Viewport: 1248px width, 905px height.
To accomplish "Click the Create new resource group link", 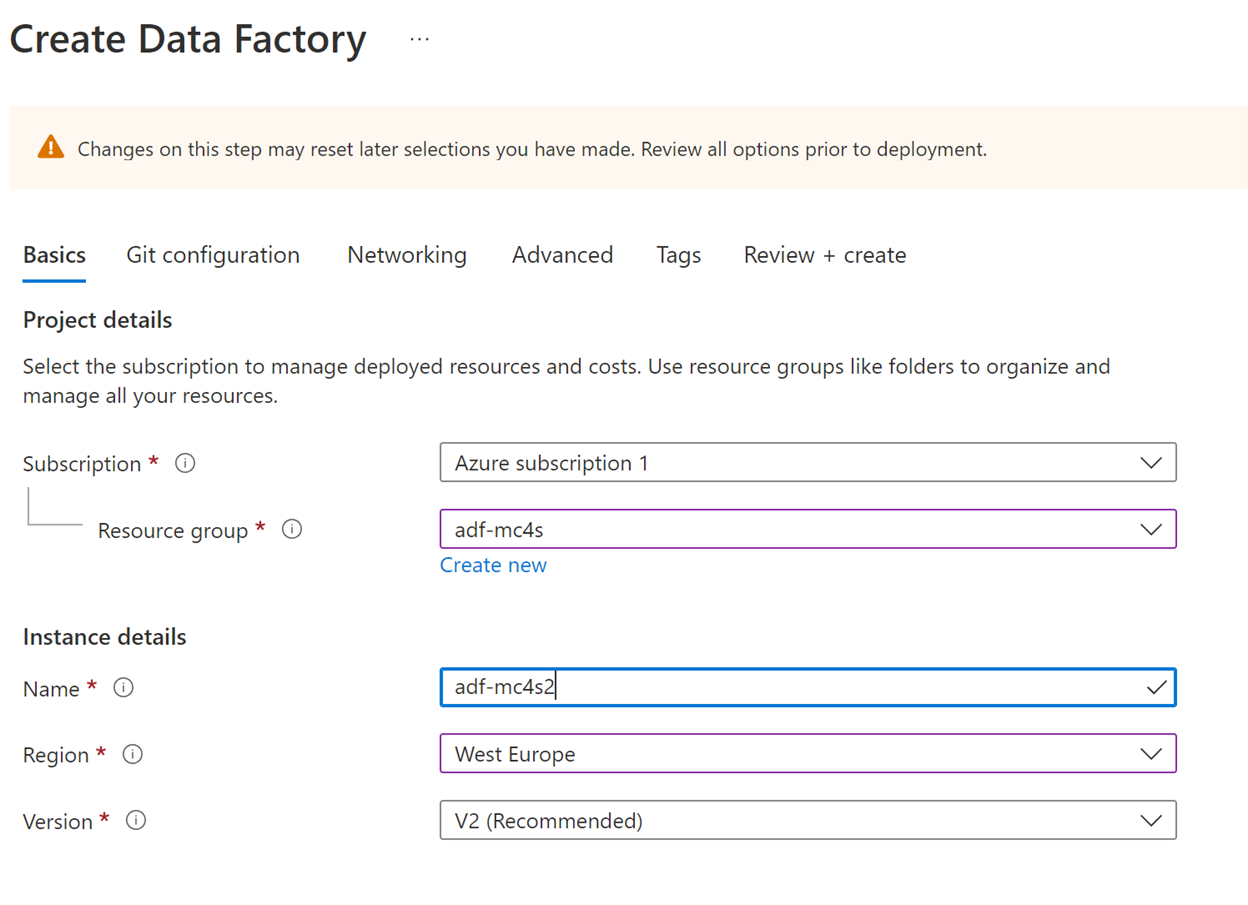I will pyautogui.click(x=493, y=565).
